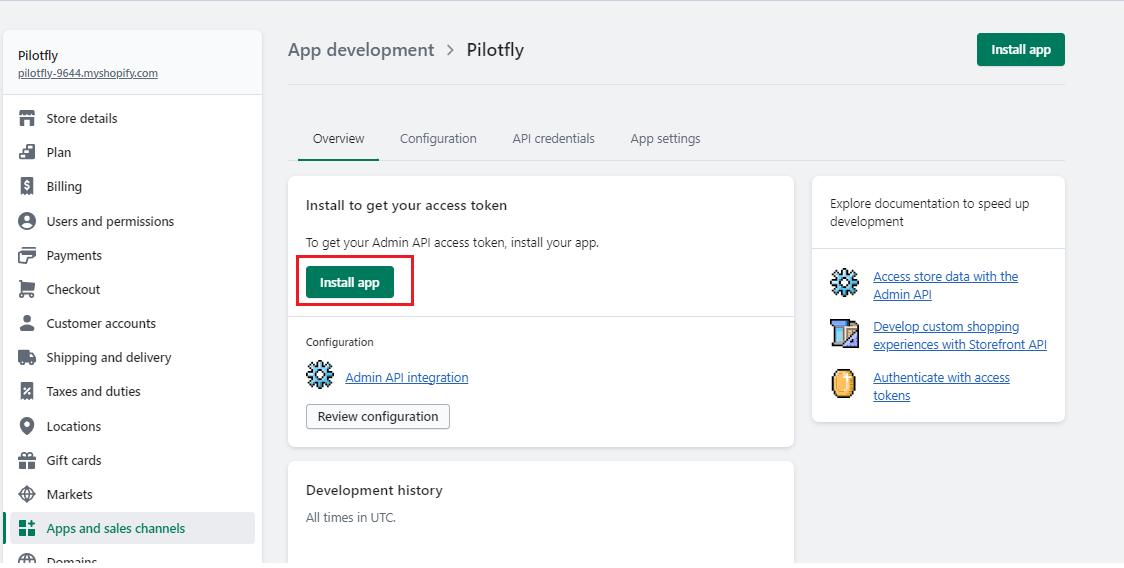Switch to the Configuration tab
Viewport: 1124px width, 568px height.
(438, 139)
